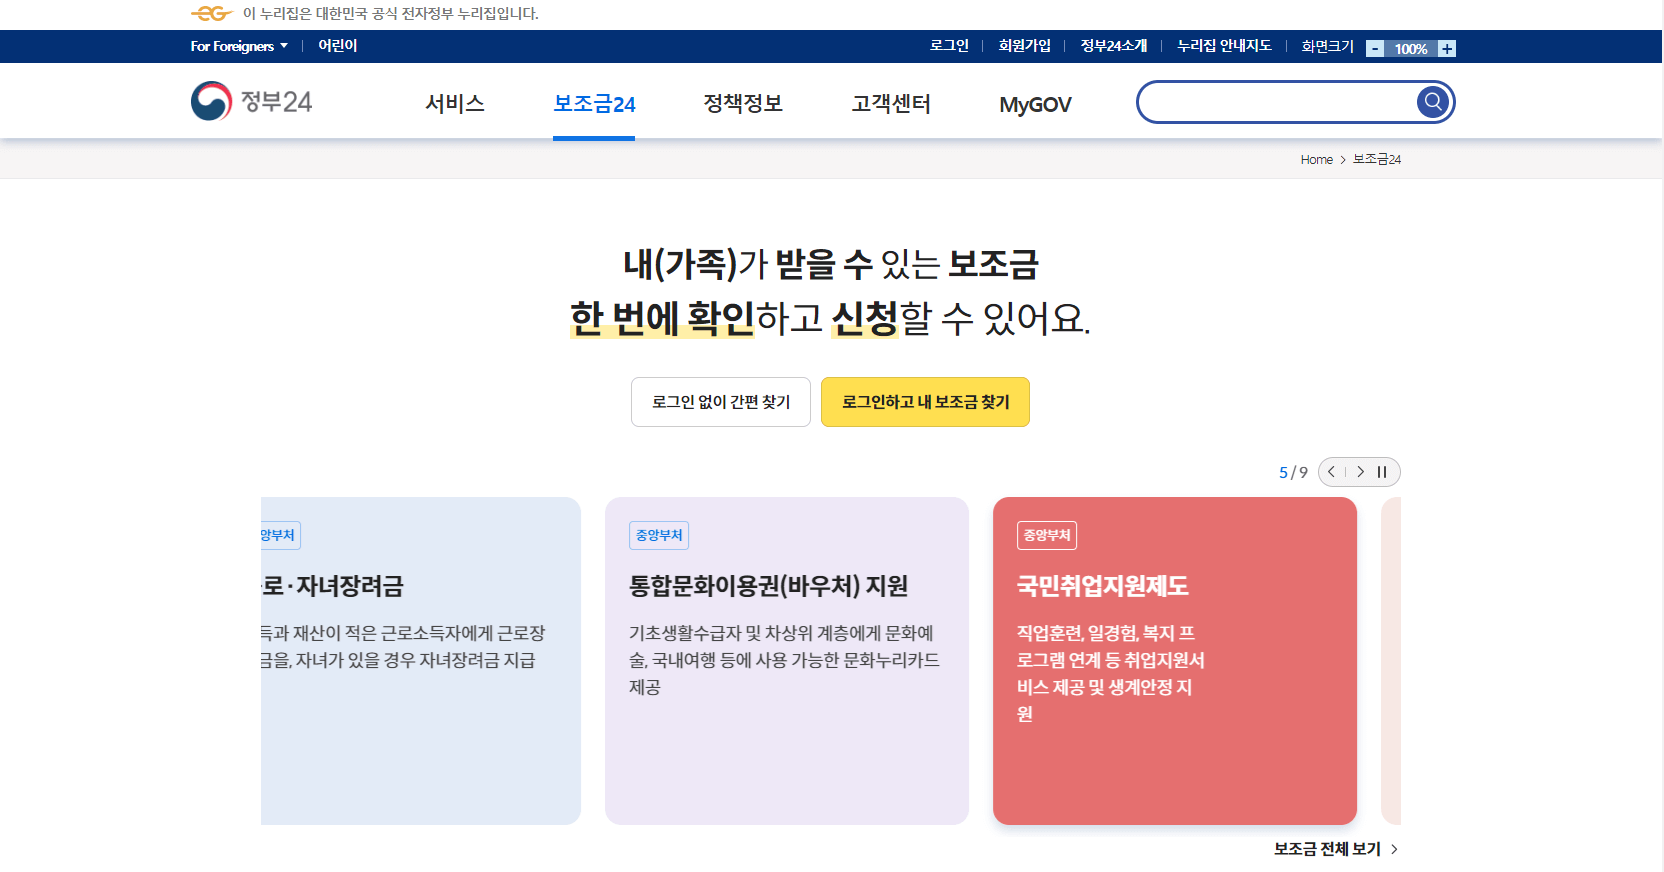Open the 통합문화이용권(바우처) 지원 card
Viewport: 1664px width, 872px height.
pos(787,661)
